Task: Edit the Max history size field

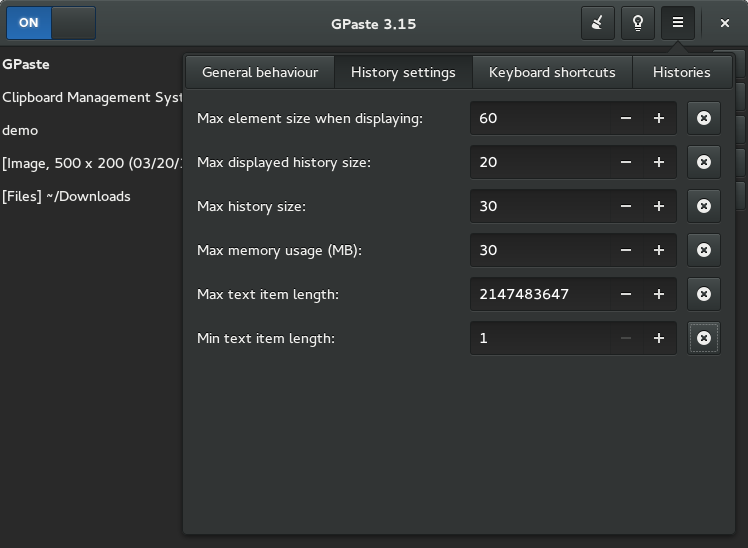Action: tap(540, 206)
